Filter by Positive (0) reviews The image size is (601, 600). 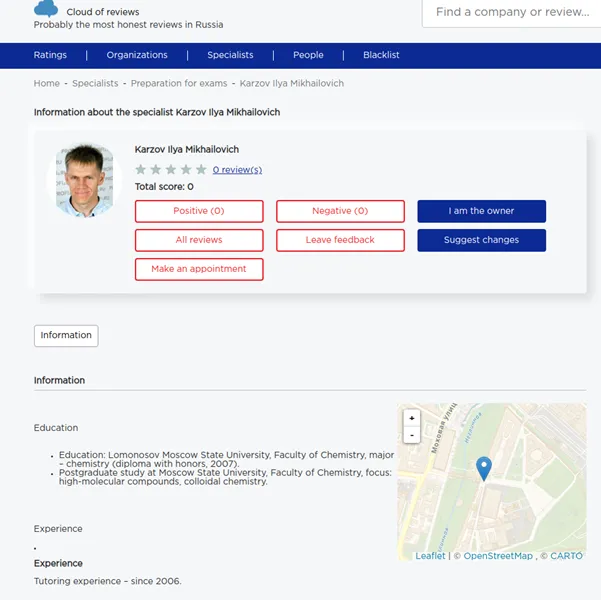pos(199,211)
